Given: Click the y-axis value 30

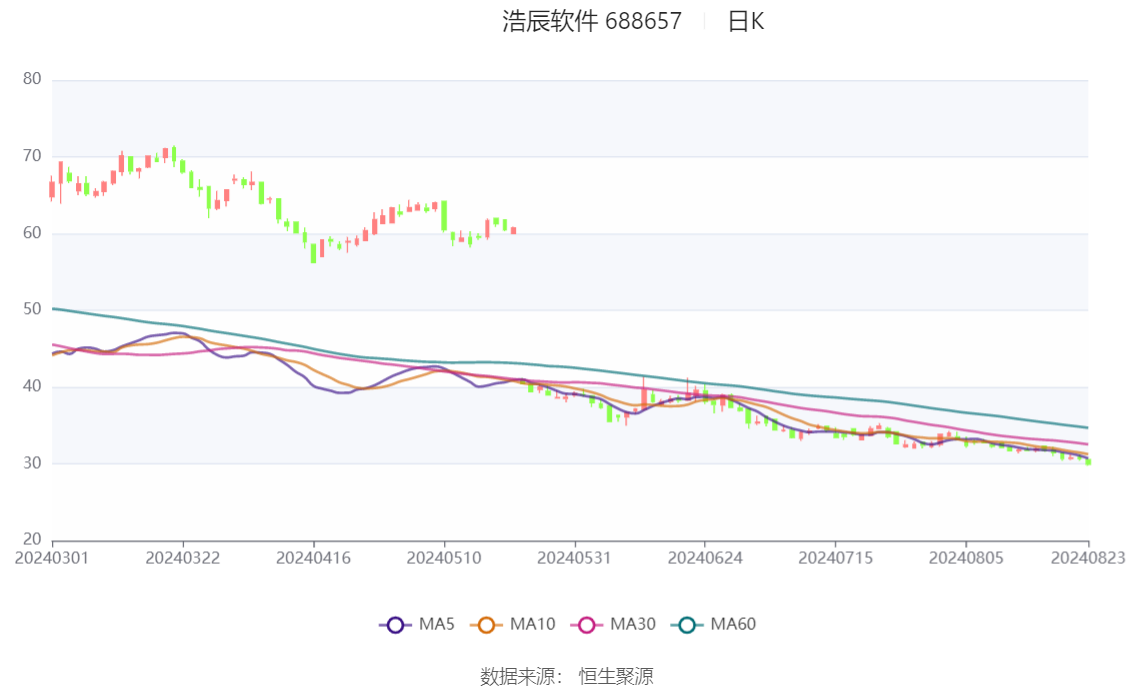Looking at the screenshot, I should 32,463.
